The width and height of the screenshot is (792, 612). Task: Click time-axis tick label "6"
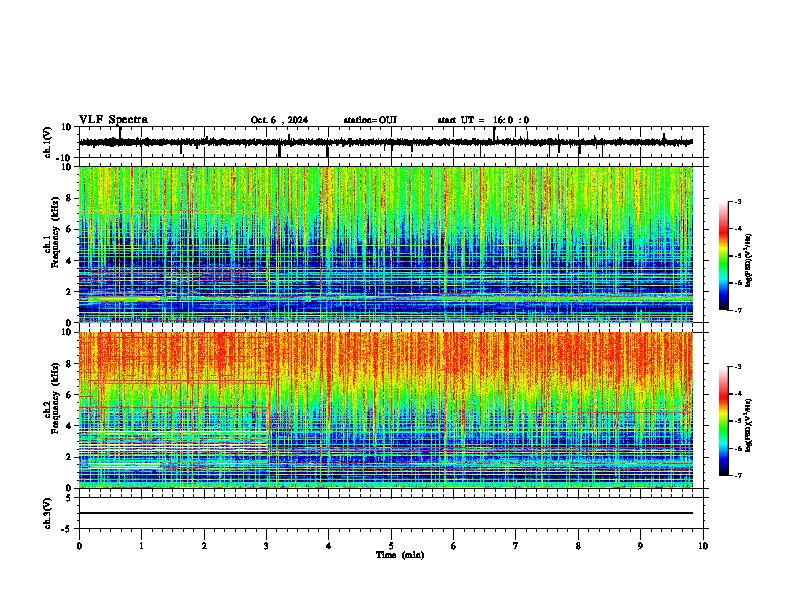(x=453, y=546)
